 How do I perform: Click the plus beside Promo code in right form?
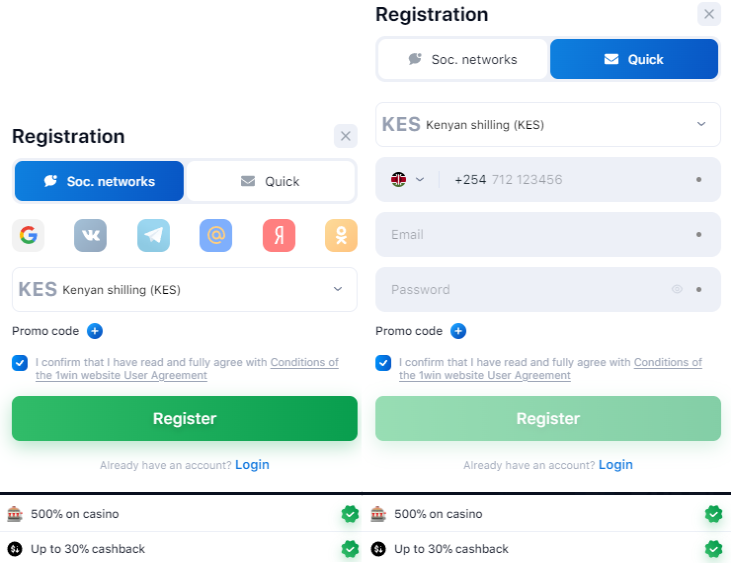pos(458,331)
